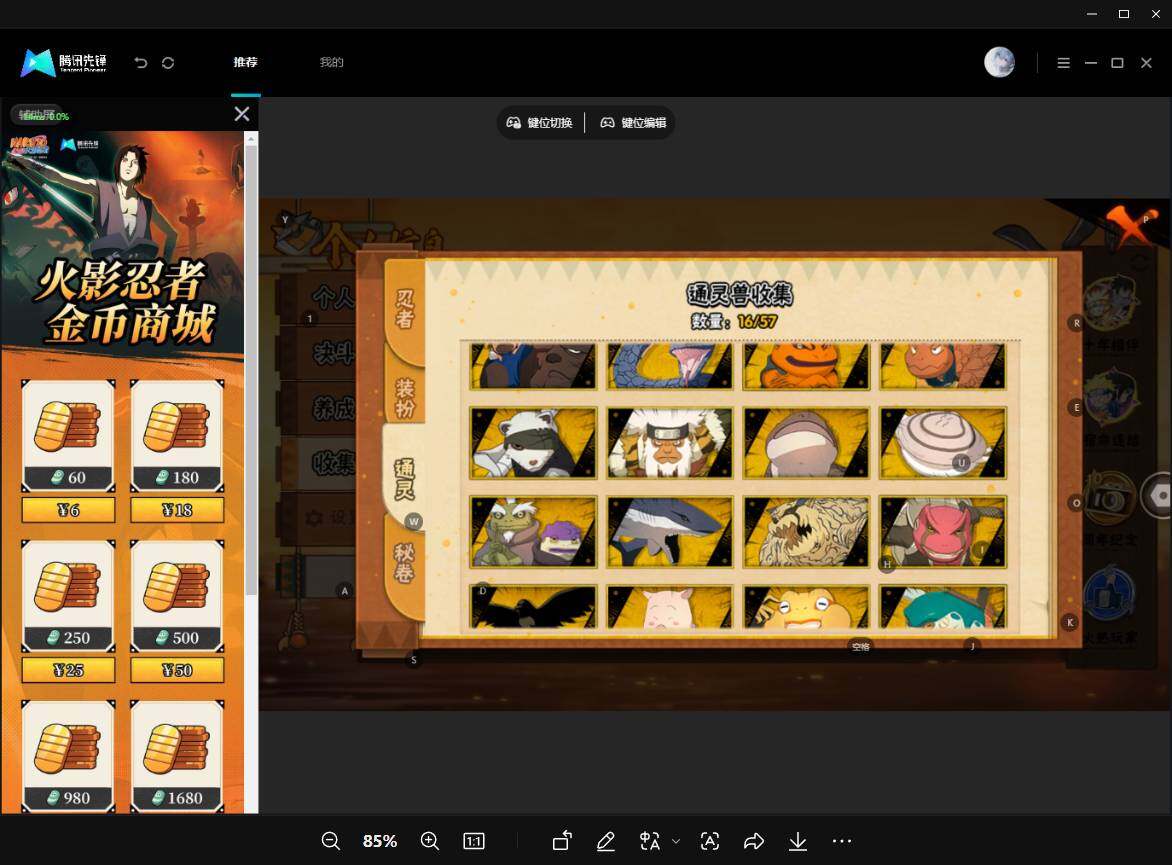Buy the 60 gold pack for ¥6
The image size is (1172, 865).
click(68, 510)
